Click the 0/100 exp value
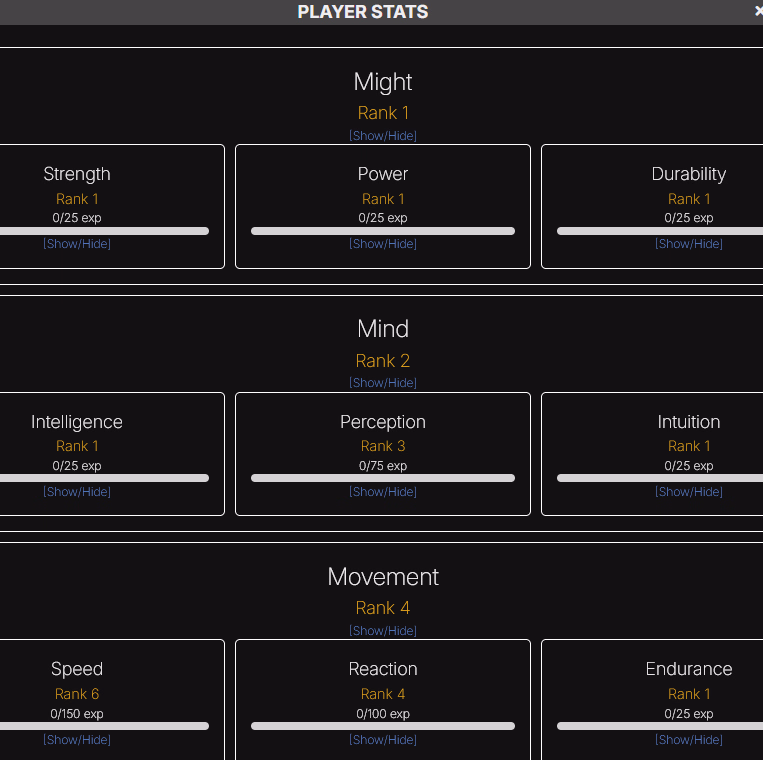The image size is (763, 760). [x=383, y=714]
